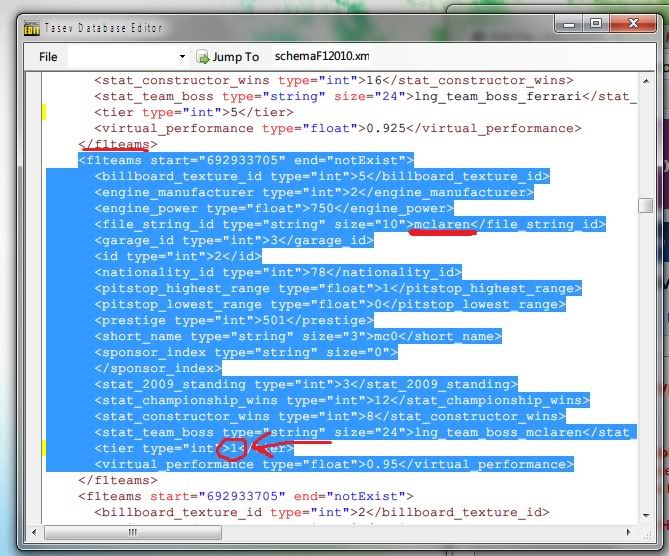
Task: Click the garage_id 3 line
Action: (234, 240)
